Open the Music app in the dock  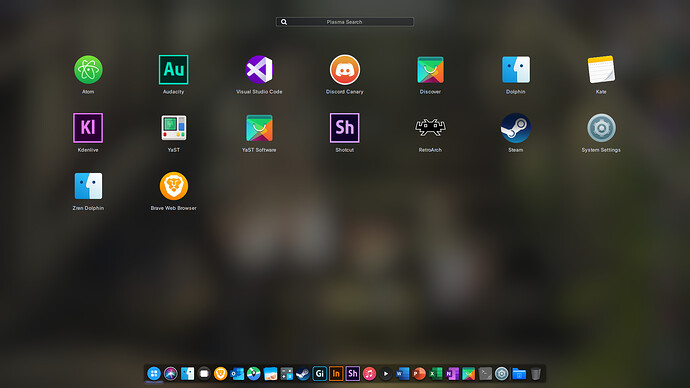tap(369, 374)
